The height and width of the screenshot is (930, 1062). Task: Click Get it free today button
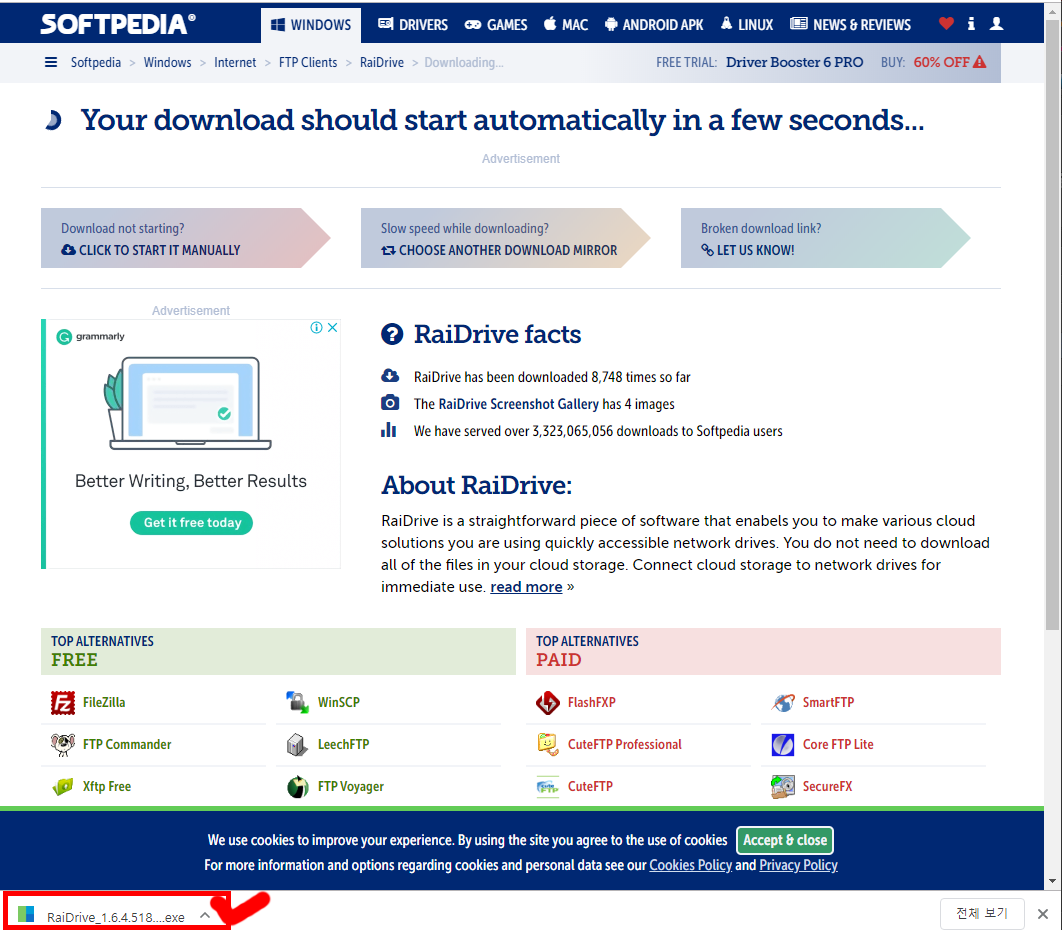point(192,522)
